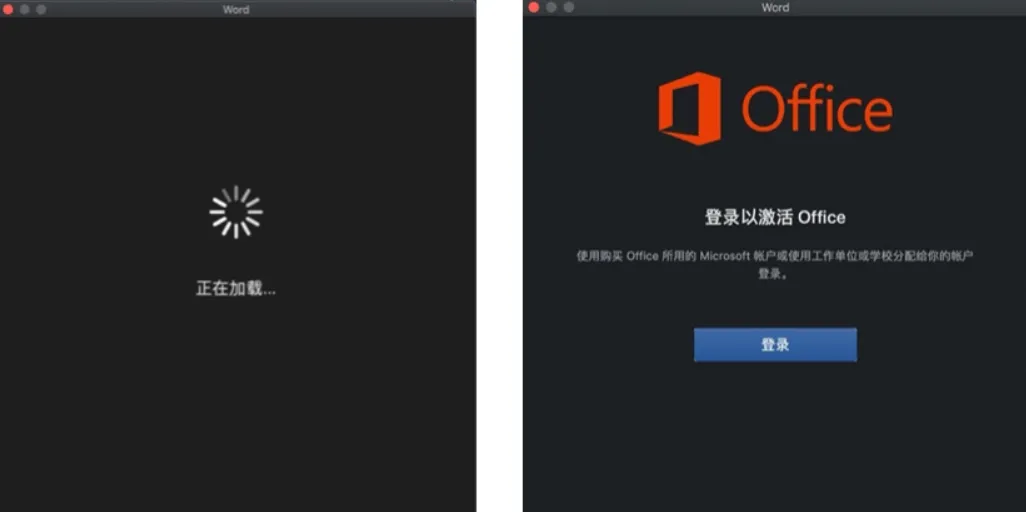Click the 登录以激活 Office heading
The image size is (1026, 512).
tap(775, 217)
